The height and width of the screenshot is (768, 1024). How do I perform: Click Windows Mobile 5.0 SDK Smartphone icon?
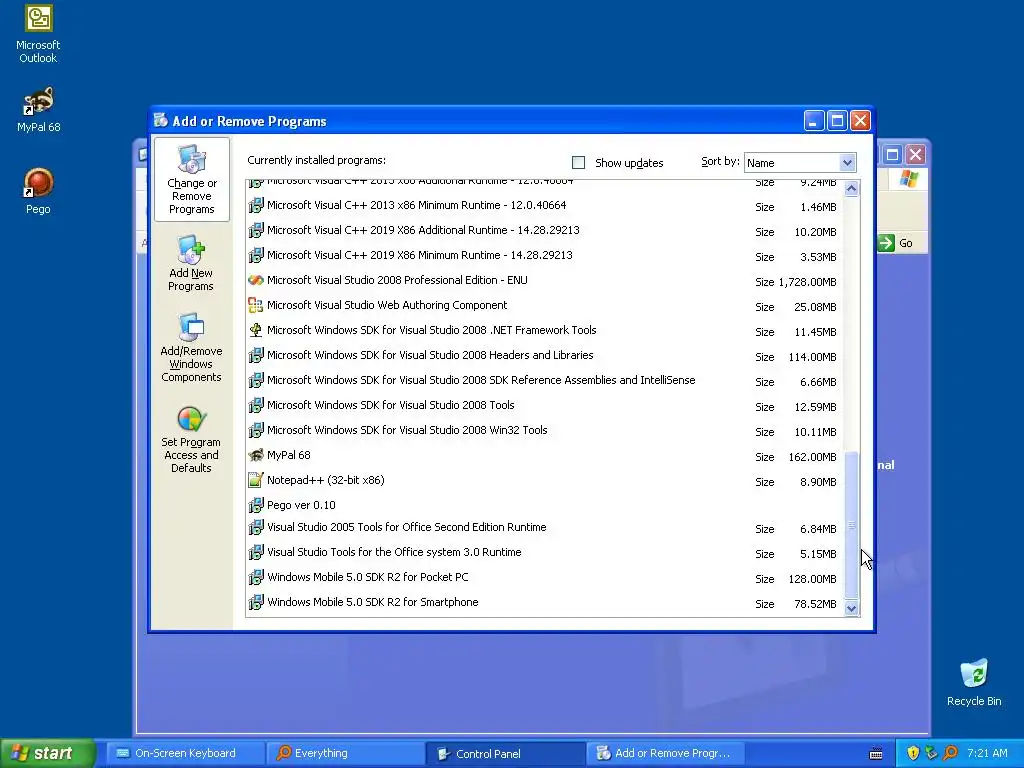click(x=256, y=602)
